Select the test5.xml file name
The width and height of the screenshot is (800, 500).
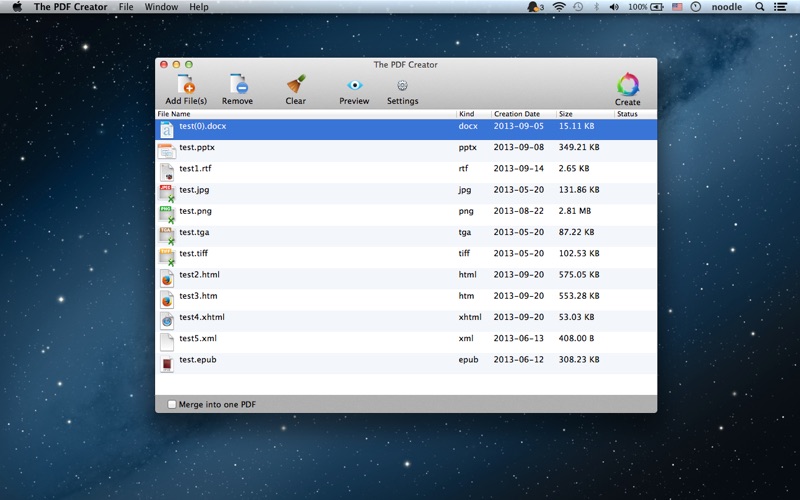point(198,338)
